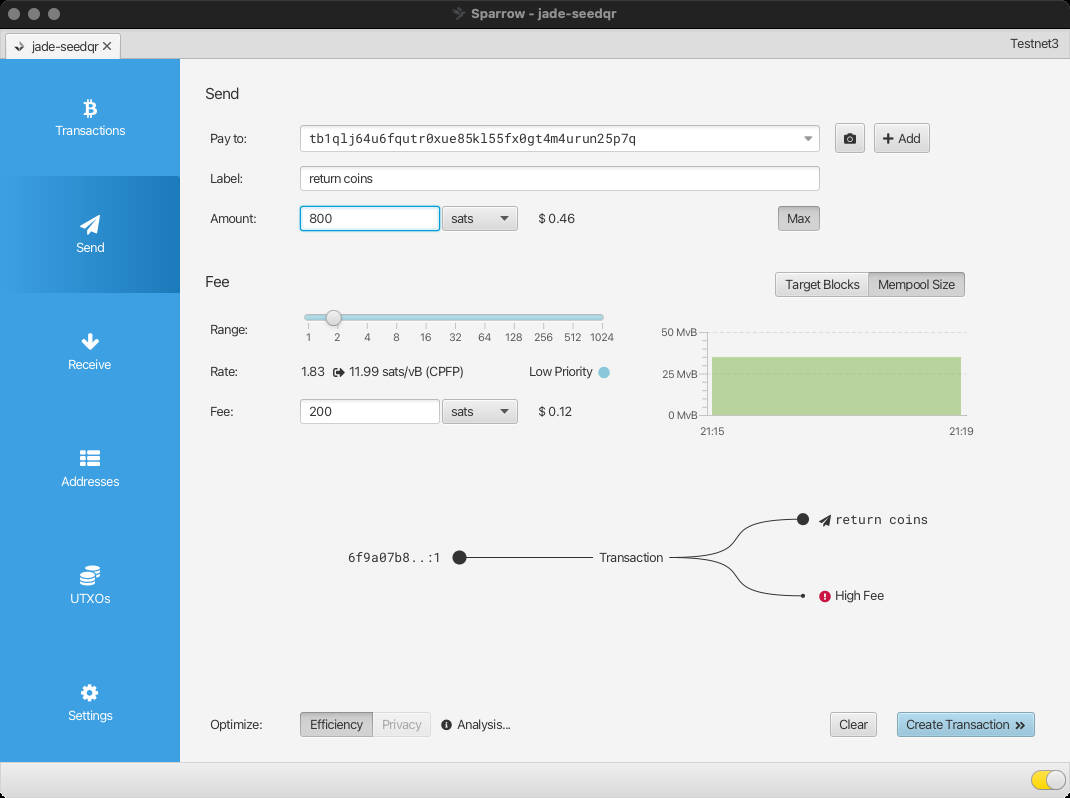
Task: Open the Analysis info icon
Action: (x=446, y=725)
